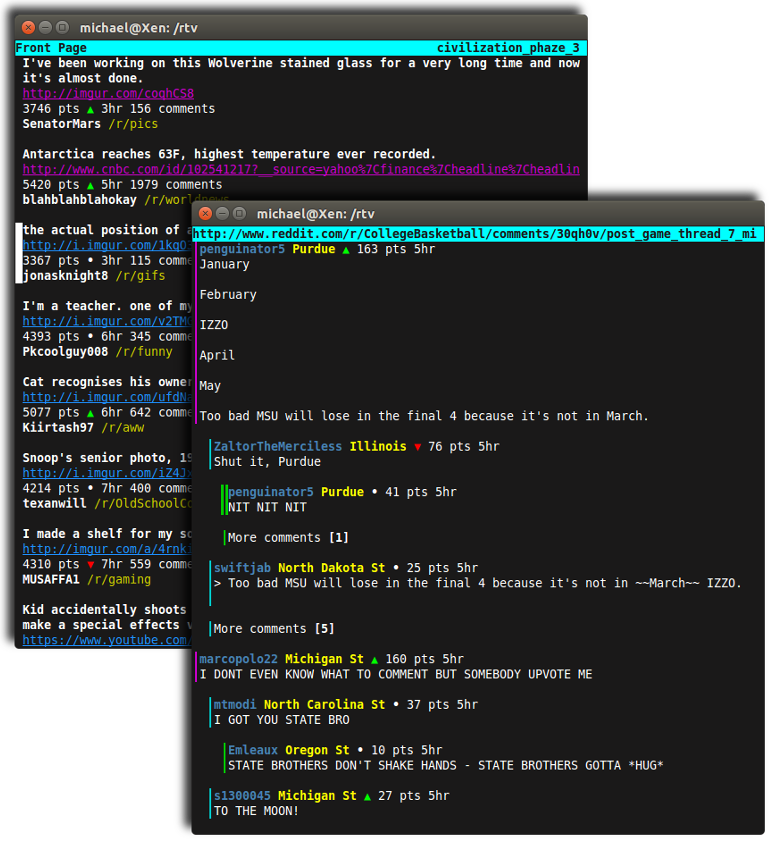Click the Front Page header label
This screenshot has width=772, height=844.
coord(51,48)
